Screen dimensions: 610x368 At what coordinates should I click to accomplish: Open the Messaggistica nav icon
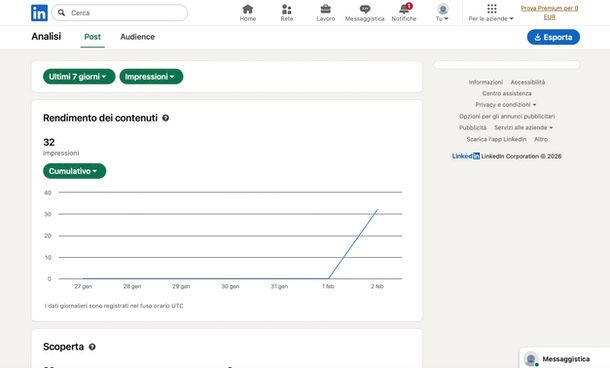365,13
